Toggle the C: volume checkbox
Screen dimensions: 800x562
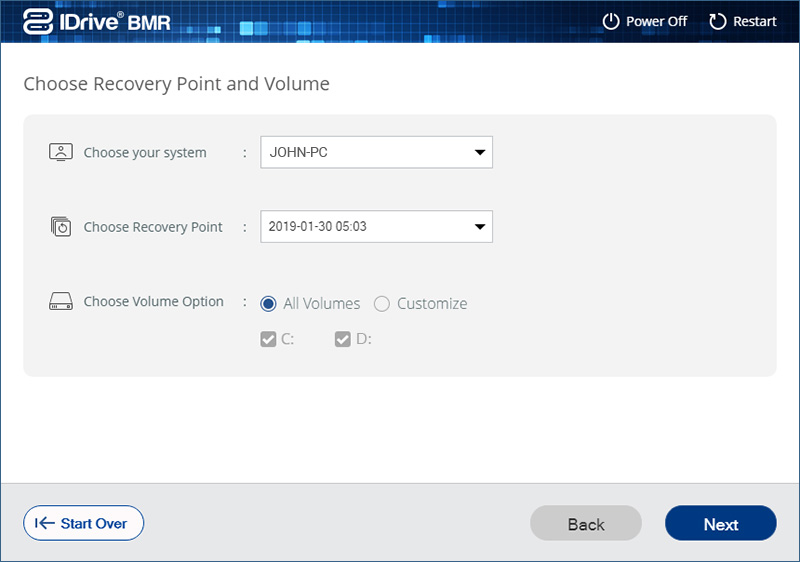(268, 339)
